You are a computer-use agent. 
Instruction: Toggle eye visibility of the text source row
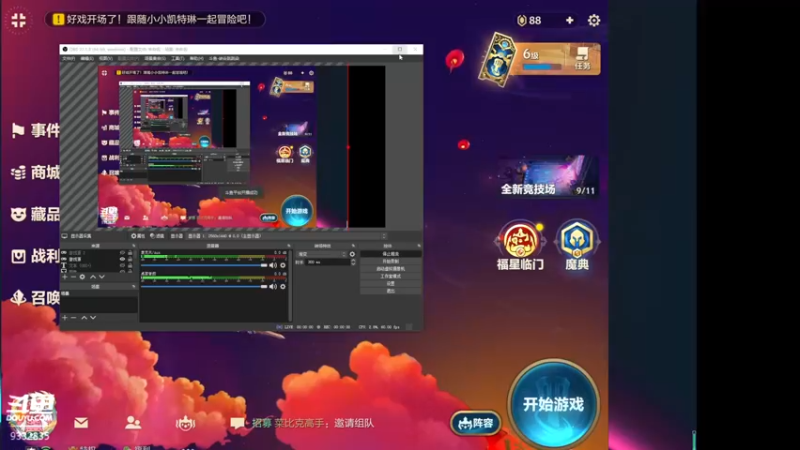(x=122, y=265)
